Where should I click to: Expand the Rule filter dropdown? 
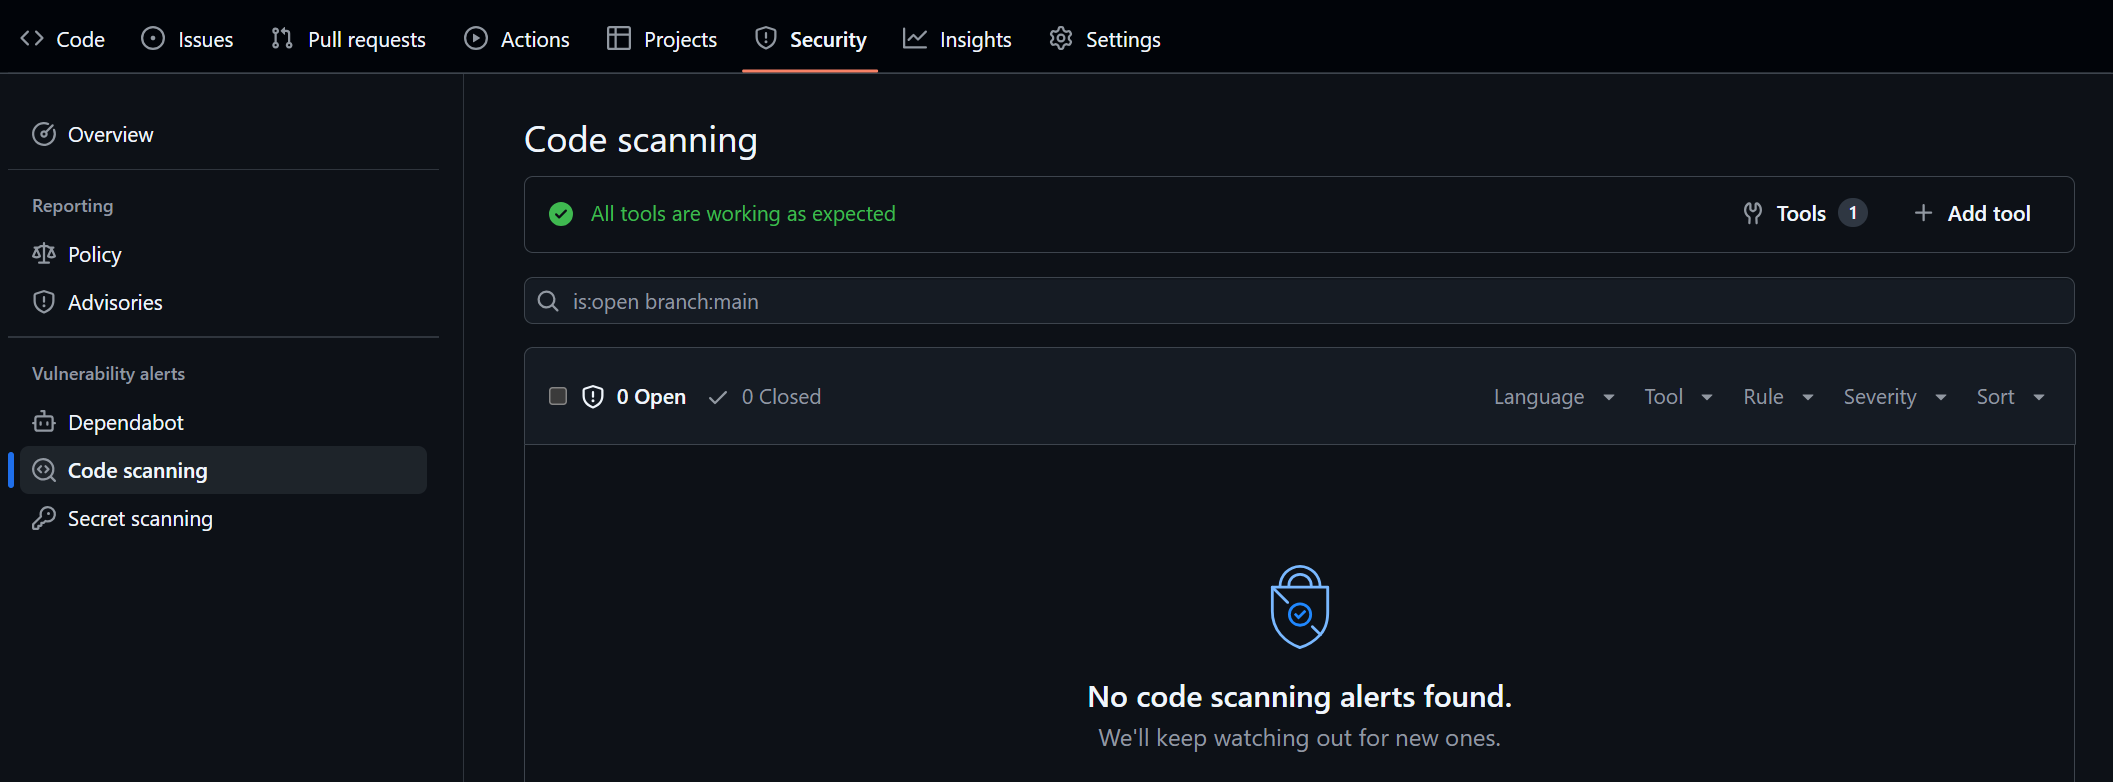1779,397
